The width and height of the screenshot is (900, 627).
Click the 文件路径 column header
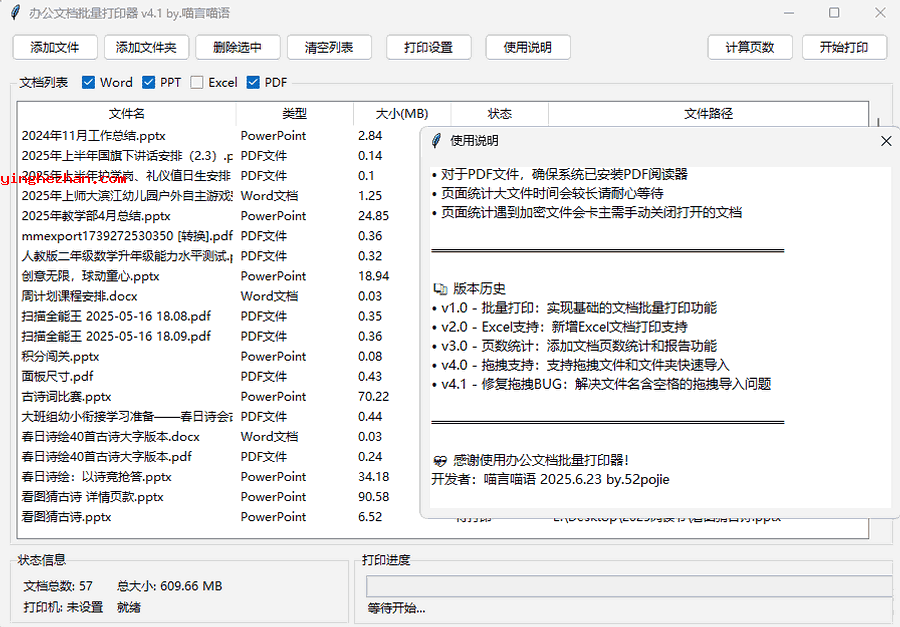(708, 114)
